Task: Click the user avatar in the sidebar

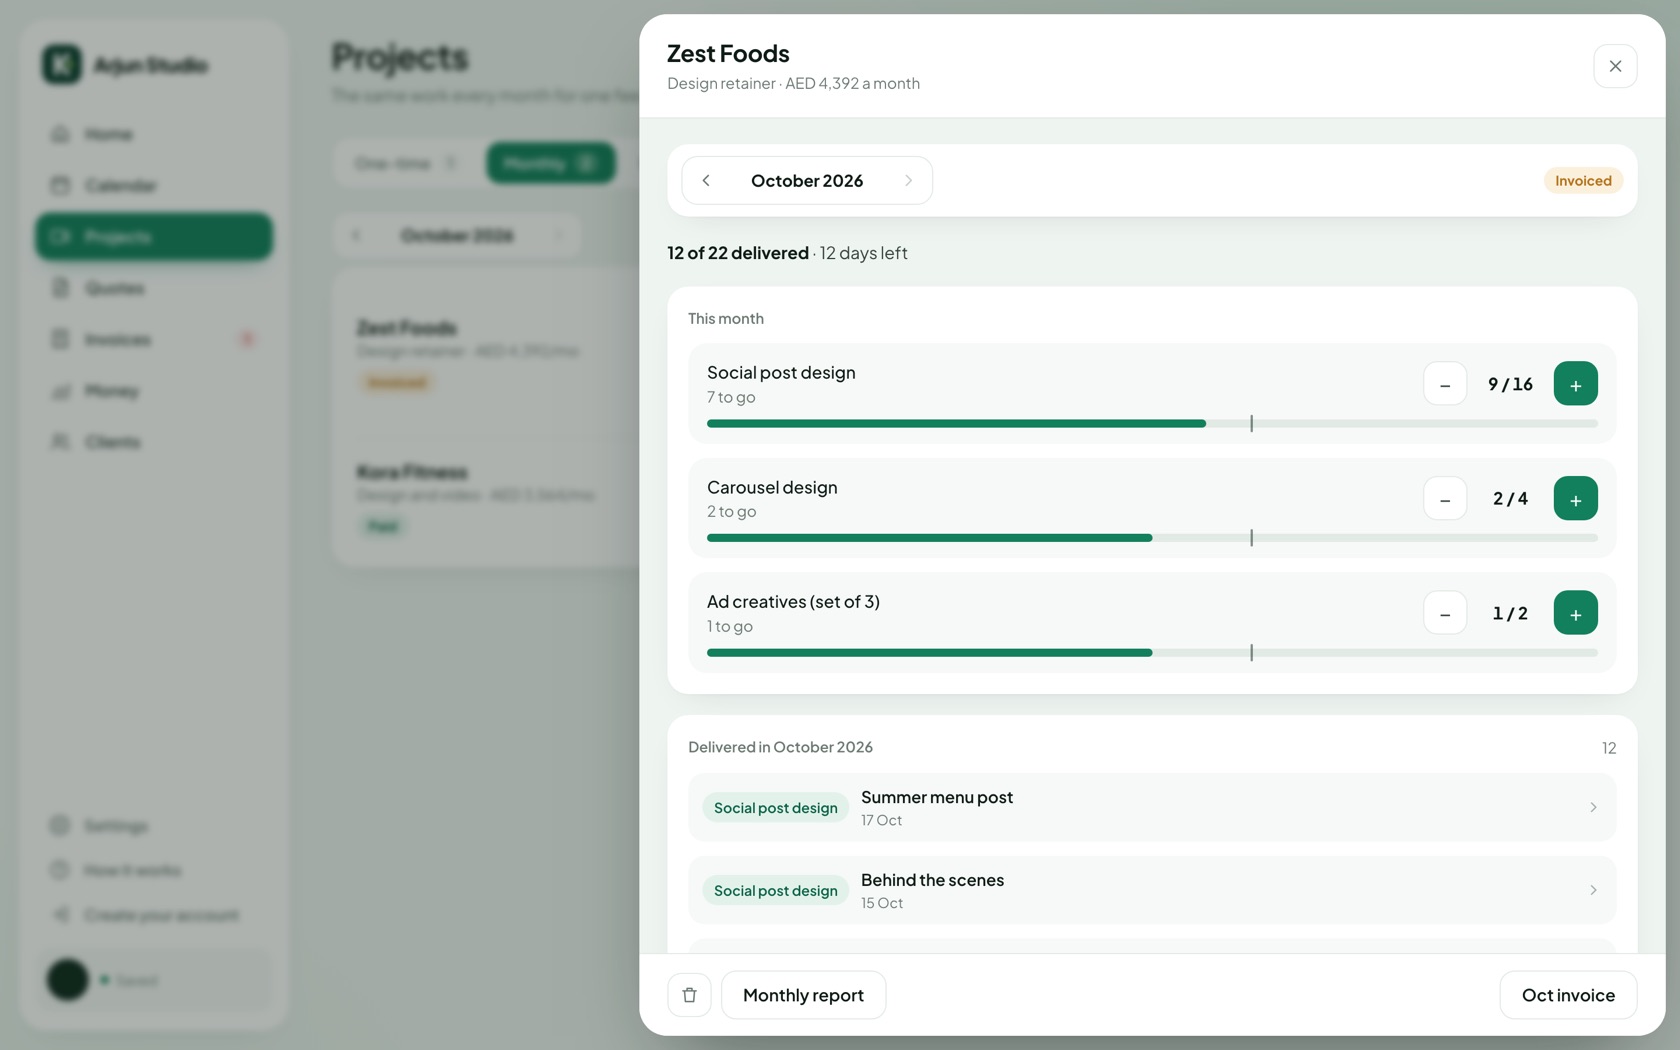Action: click(x=68, y=980)
